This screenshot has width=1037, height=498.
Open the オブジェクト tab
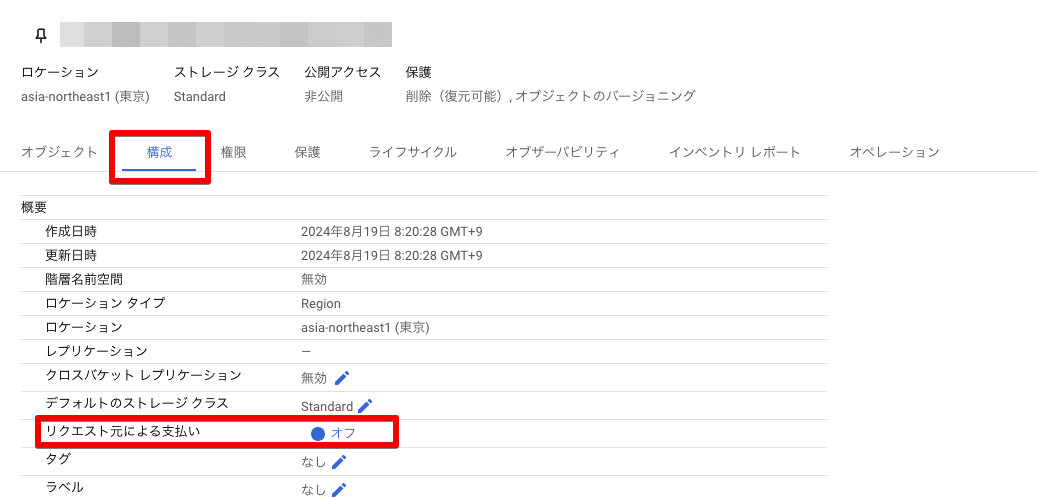pyautogui.click(x=60, y=152)
